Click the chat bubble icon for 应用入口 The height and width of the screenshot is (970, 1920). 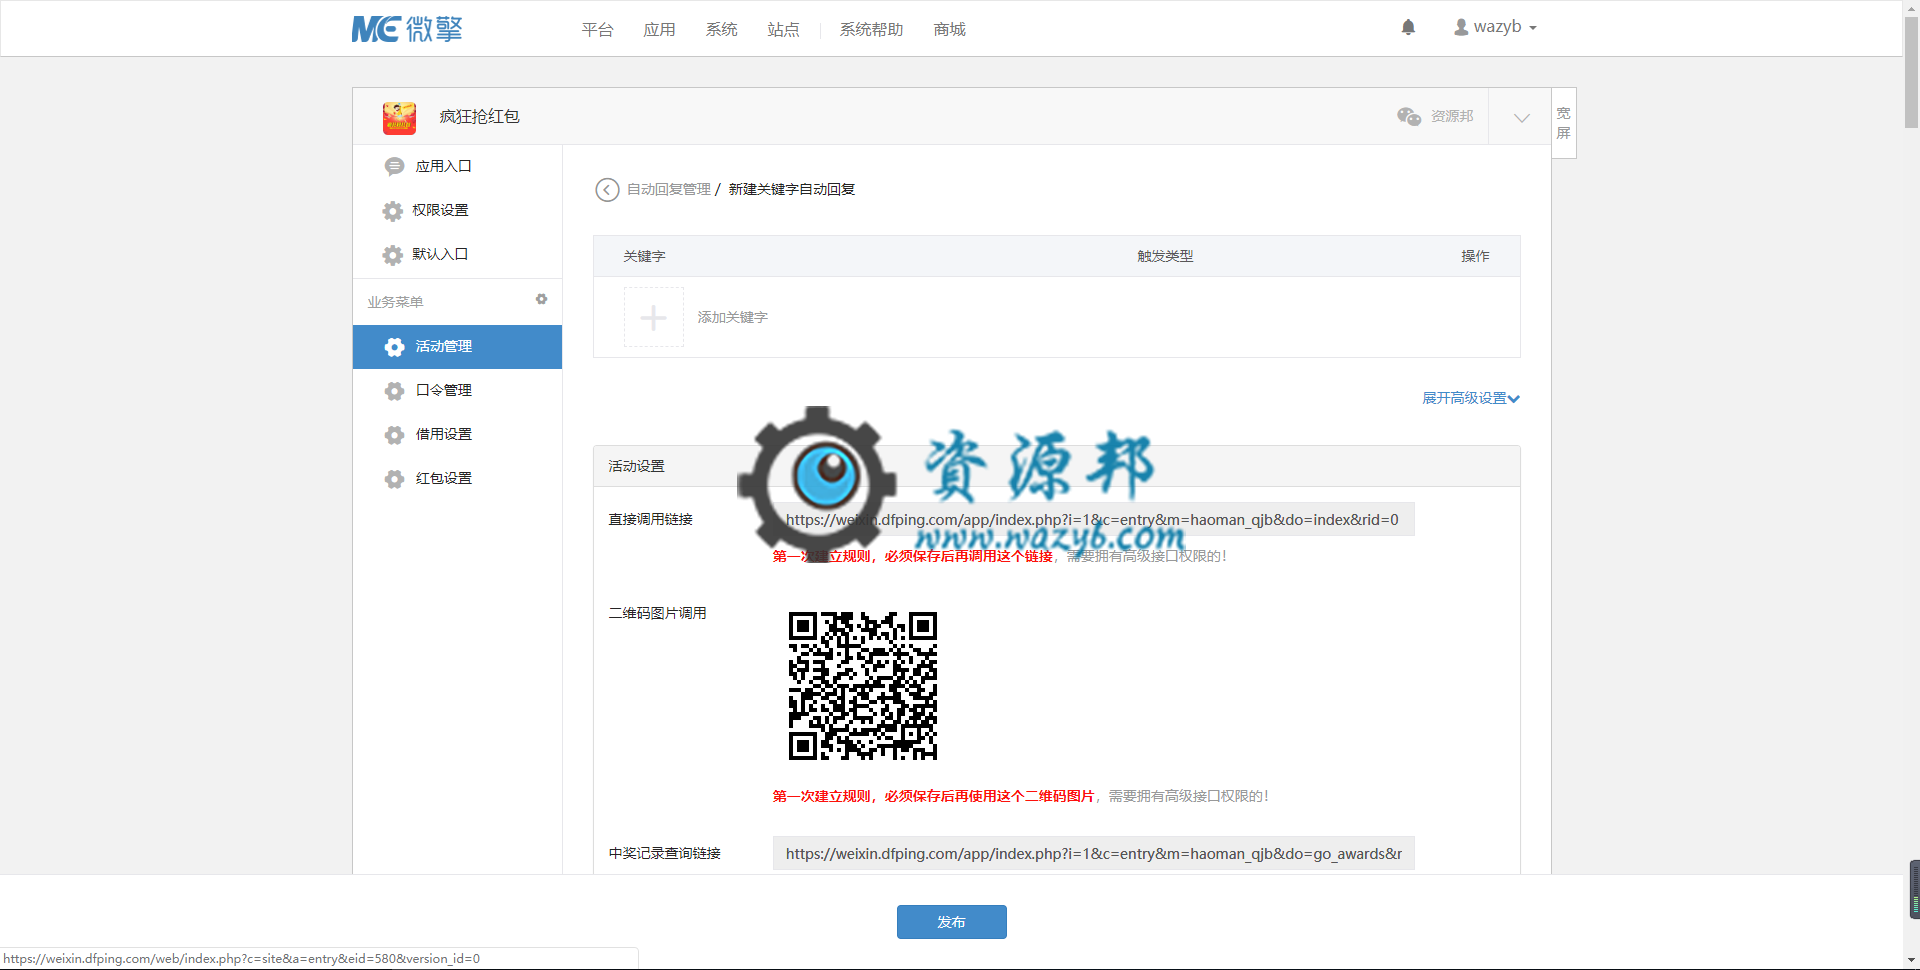click(394, 167)
